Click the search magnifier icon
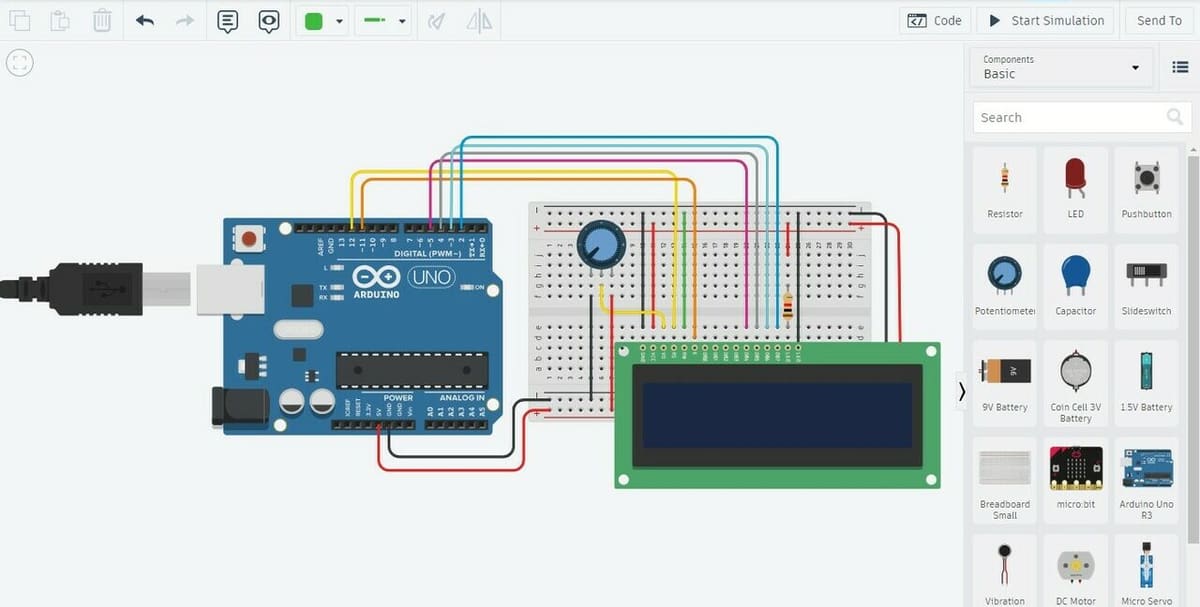The height and width of the screenshot is (607, 1200). pos(1175,117)
